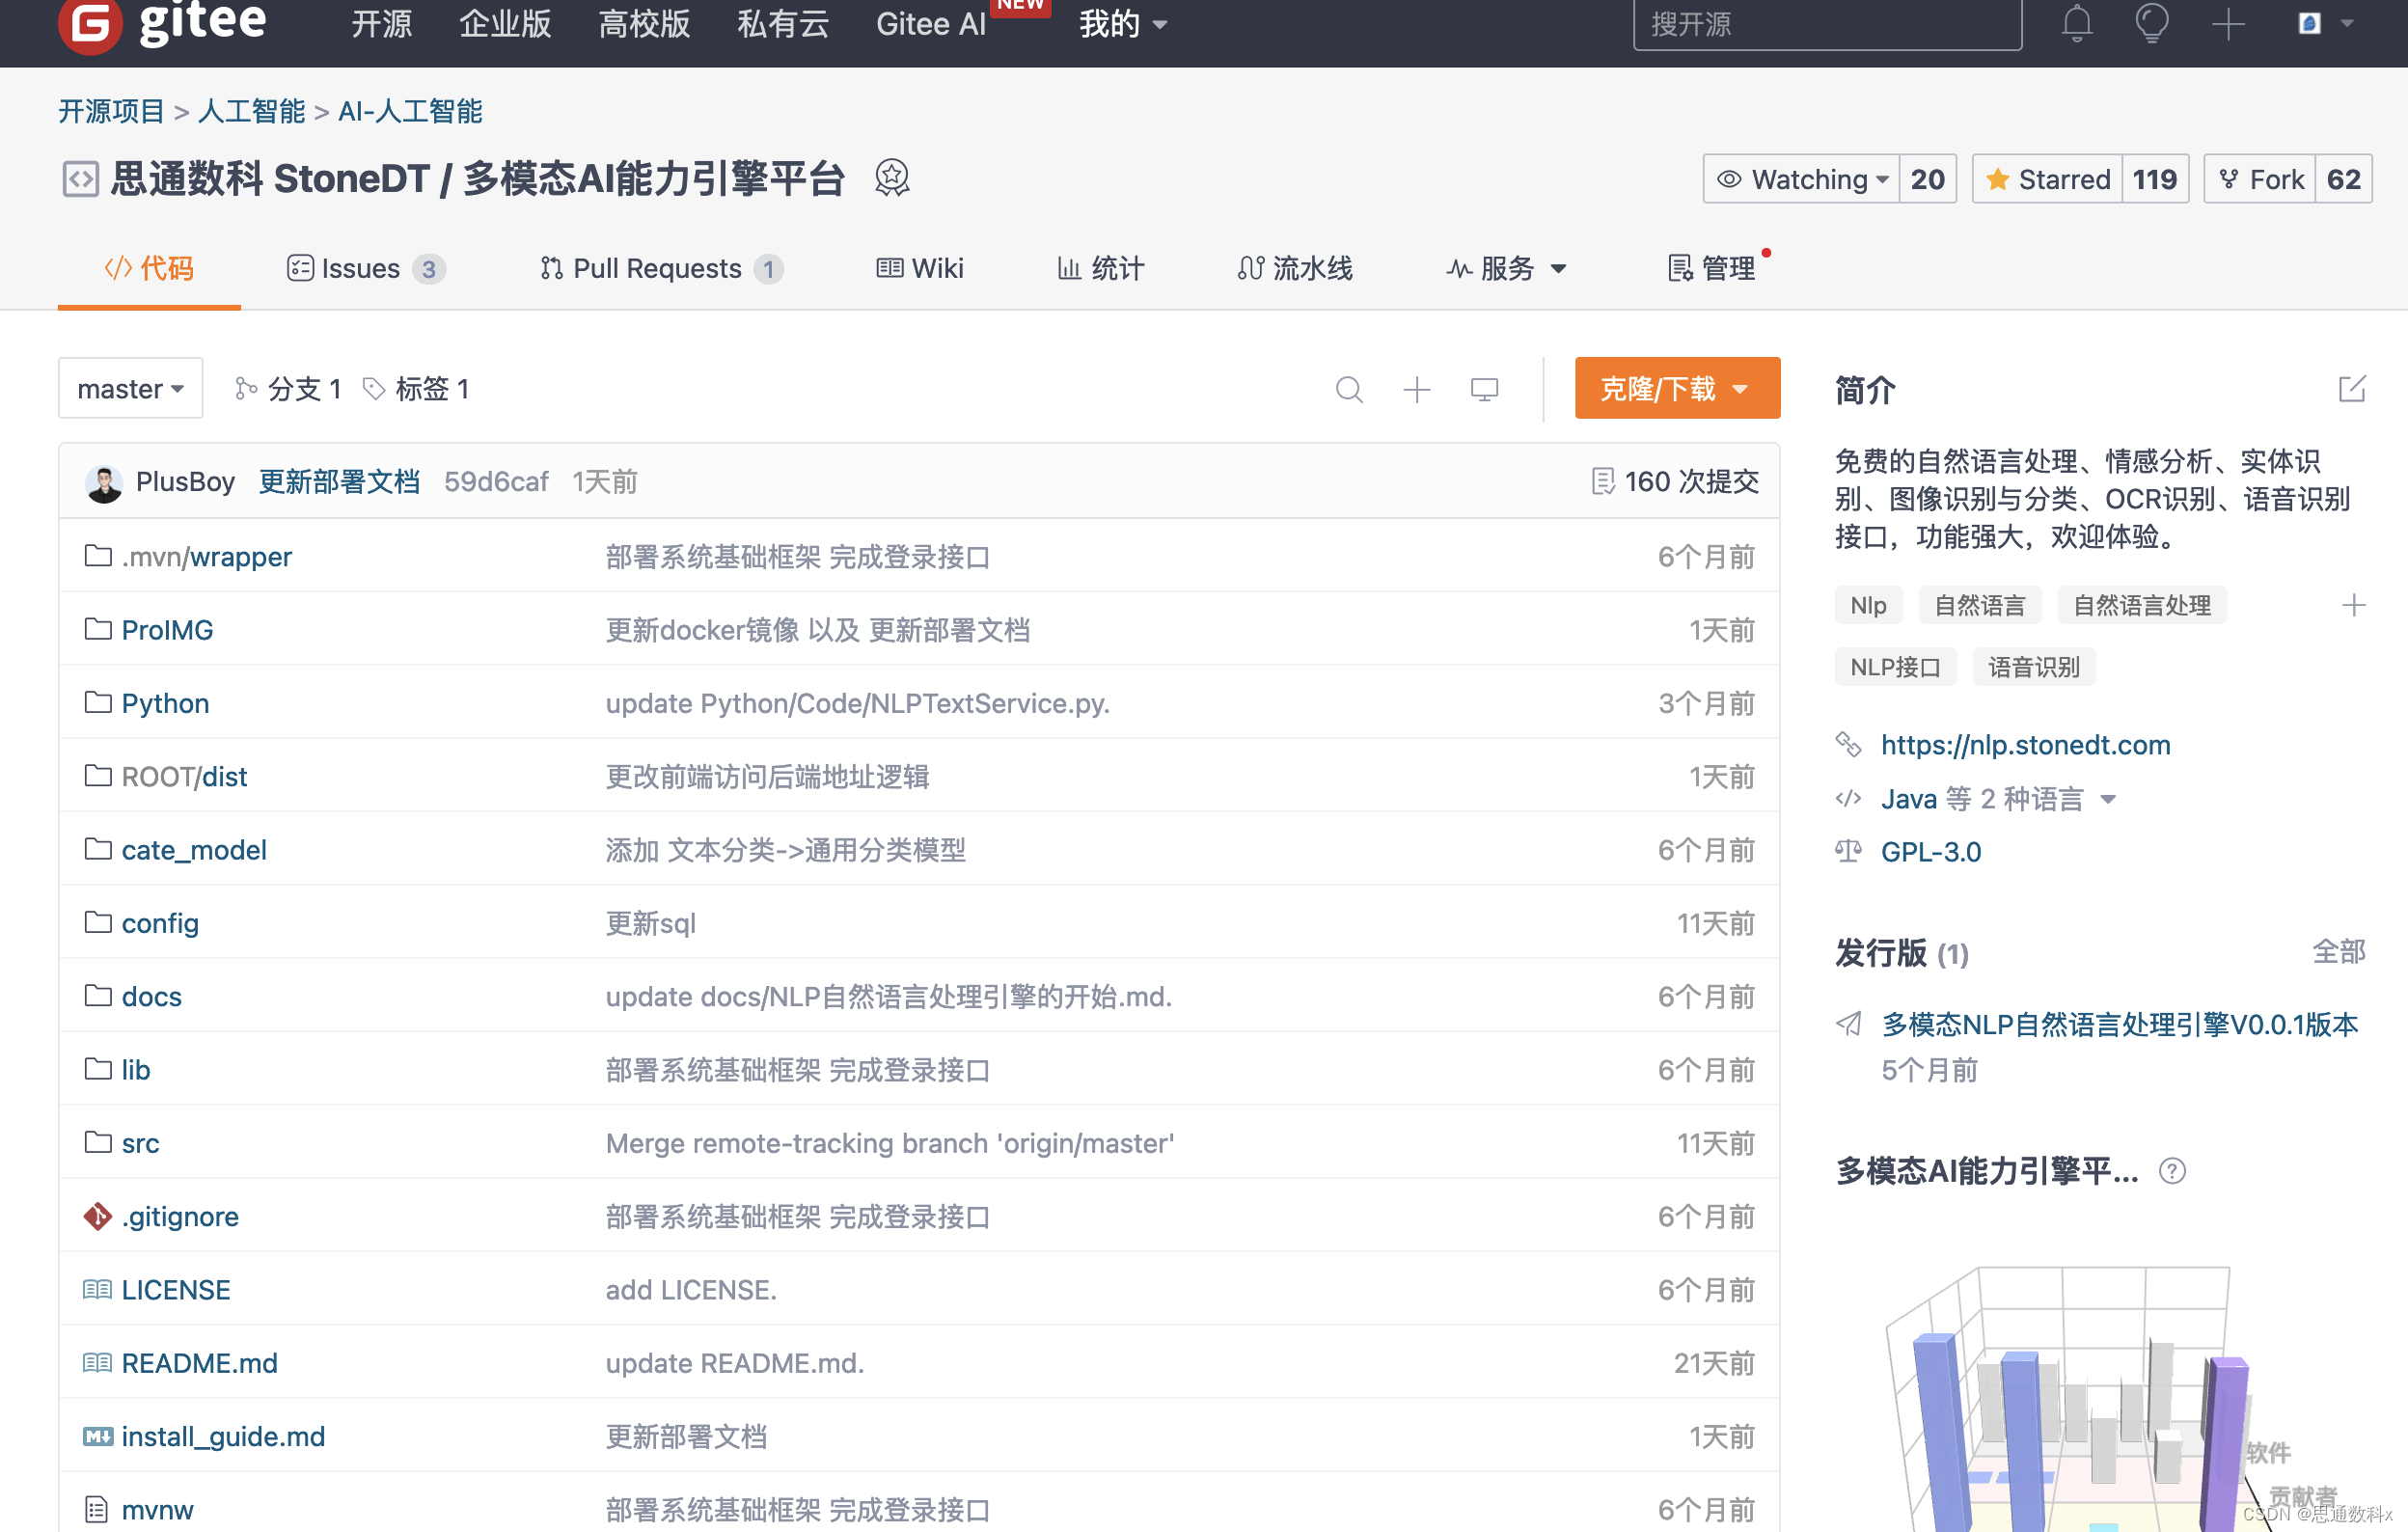
Task: Click the README.md file entry
Action: (x=197, y=1363)
